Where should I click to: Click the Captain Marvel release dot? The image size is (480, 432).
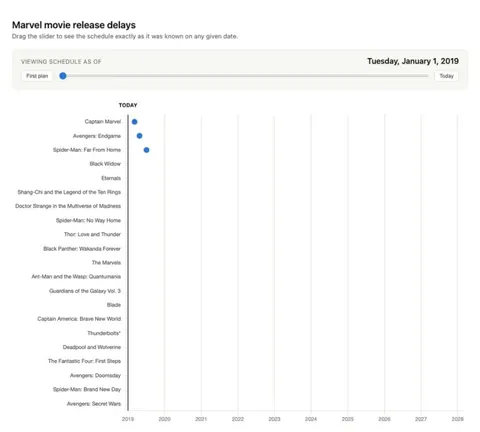coord(134,122)
